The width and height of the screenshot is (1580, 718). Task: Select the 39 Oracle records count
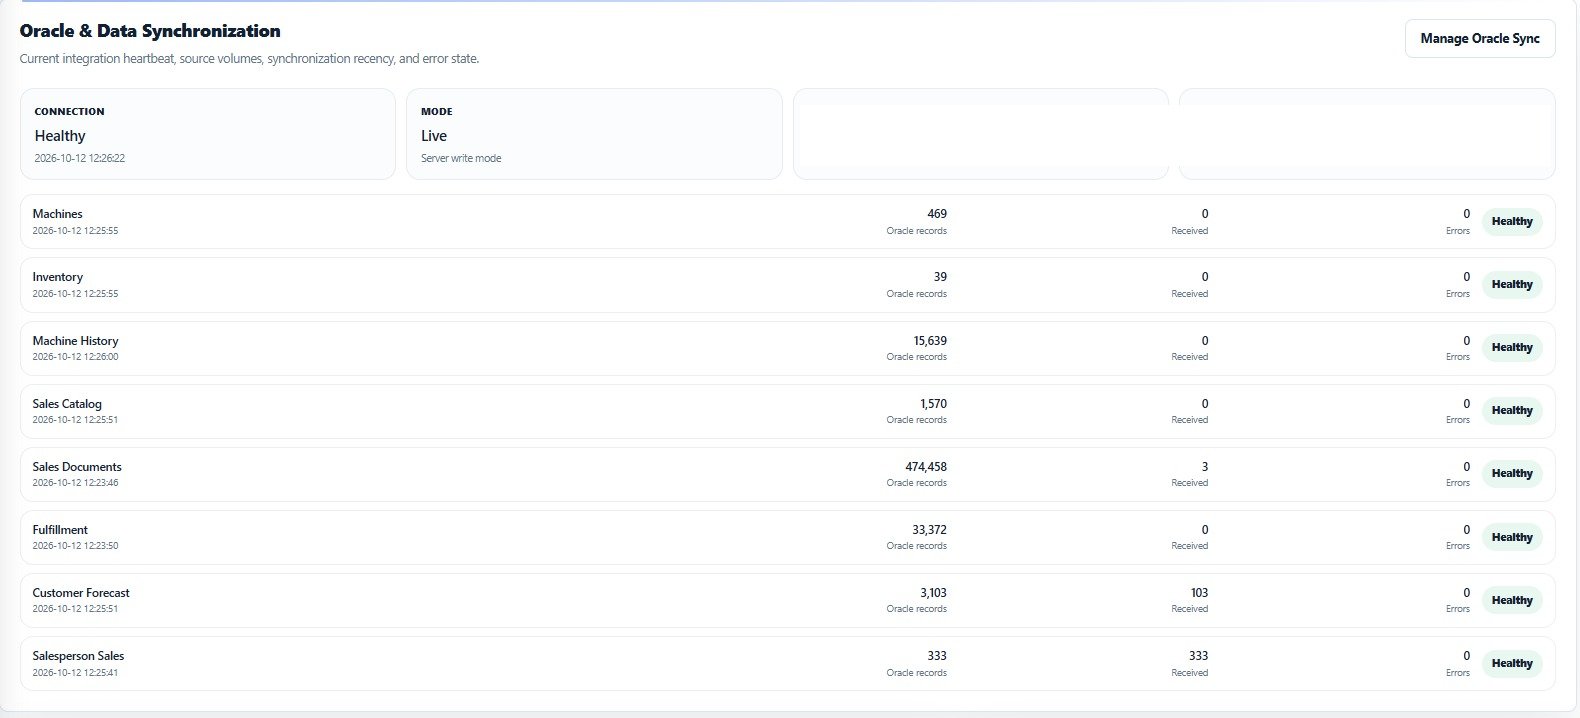point(940,277)
